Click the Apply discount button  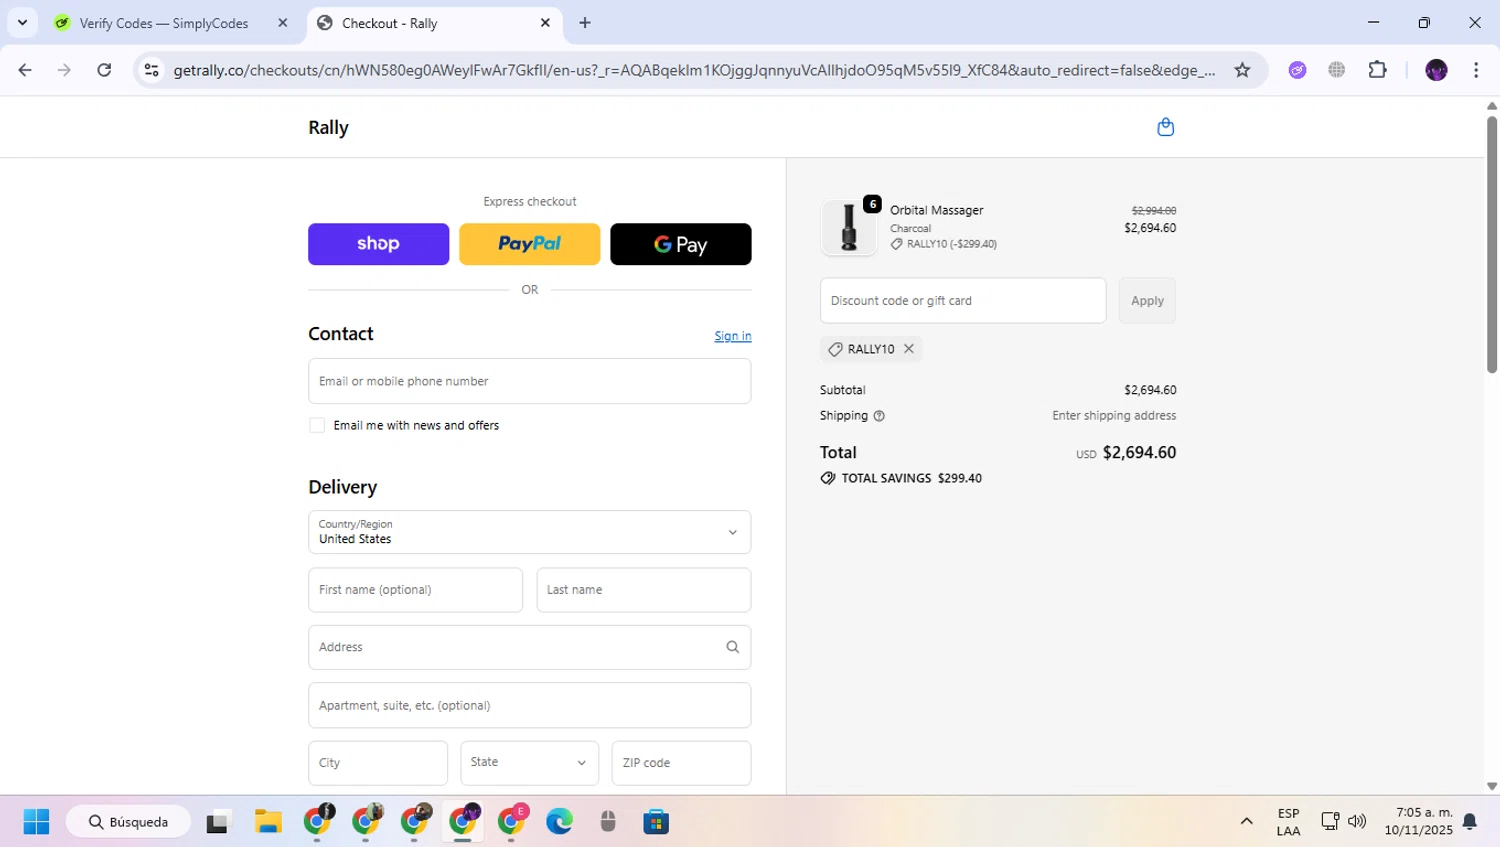click(x=1147, y=301)
